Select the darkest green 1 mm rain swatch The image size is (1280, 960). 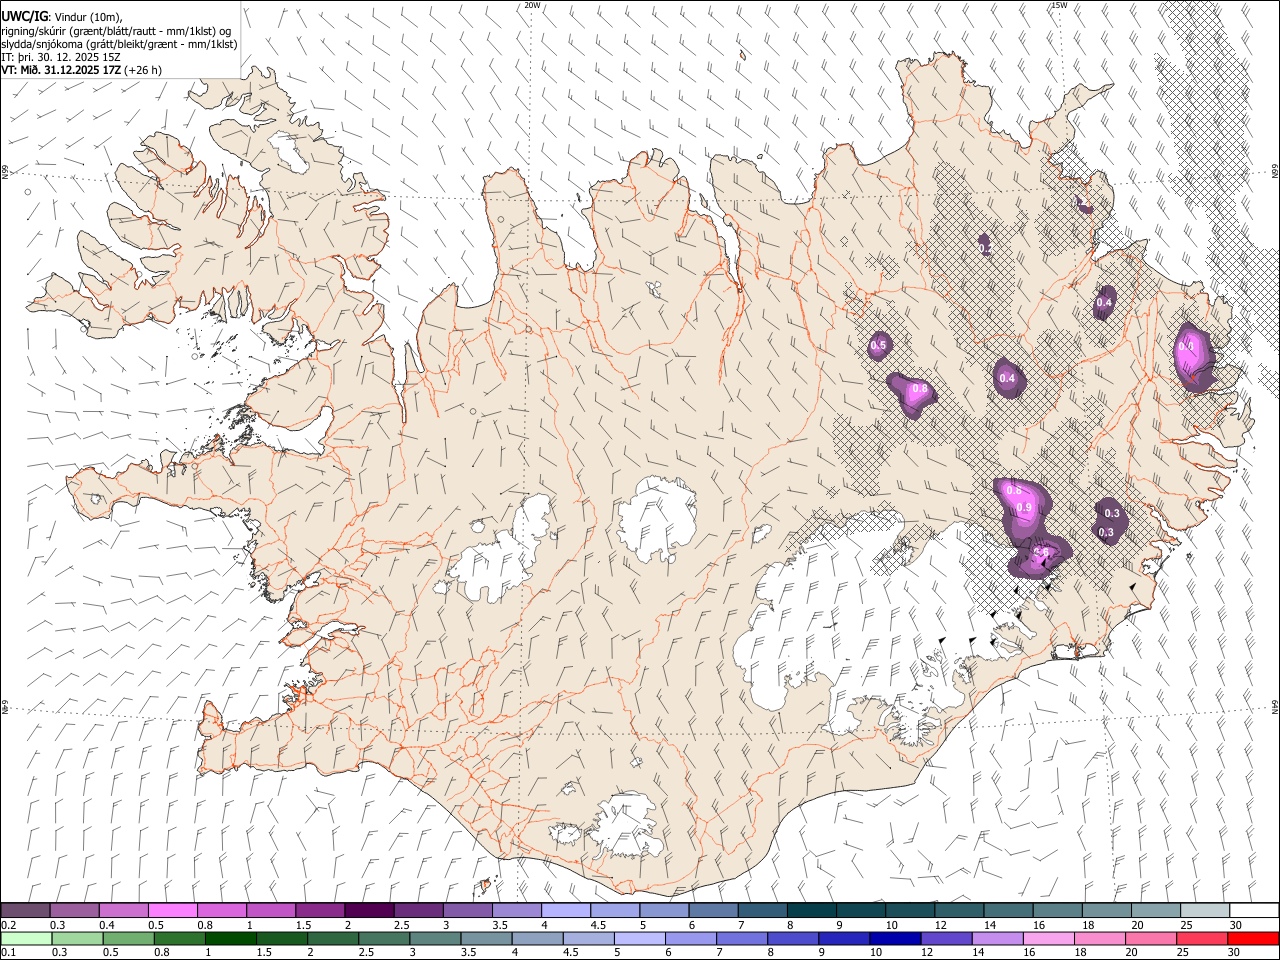(229, 939)
